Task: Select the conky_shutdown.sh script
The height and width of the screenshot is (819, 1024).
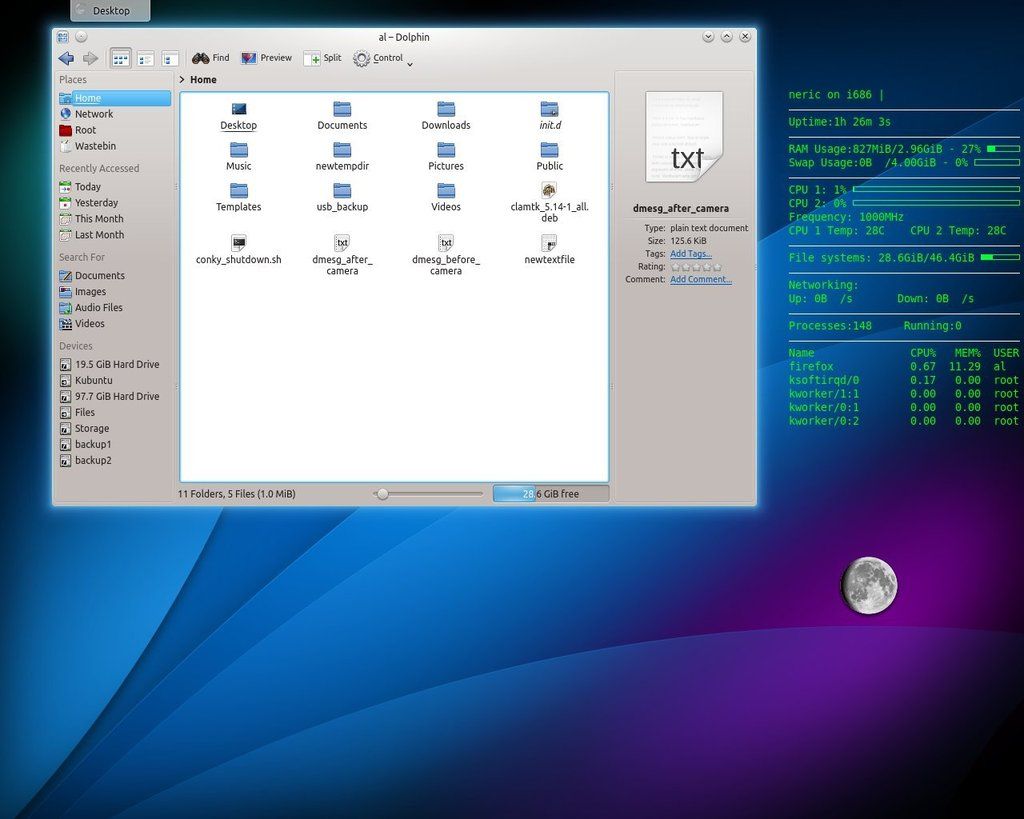Action: tap(238, 250)
